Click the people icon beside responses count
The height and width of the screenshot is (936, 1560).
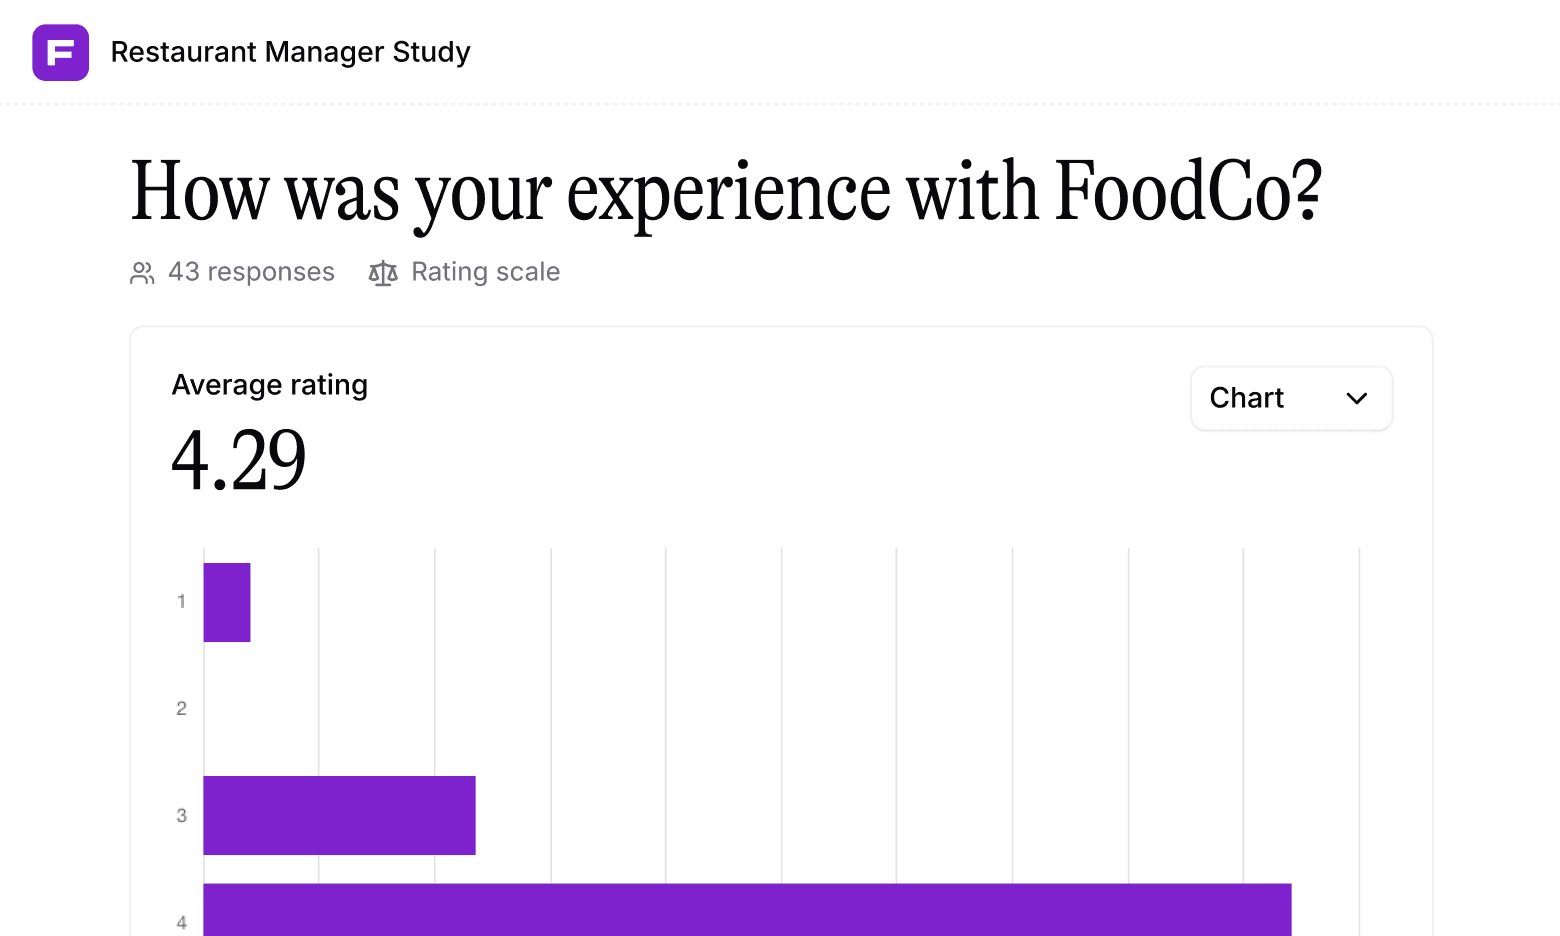[142, 273]
